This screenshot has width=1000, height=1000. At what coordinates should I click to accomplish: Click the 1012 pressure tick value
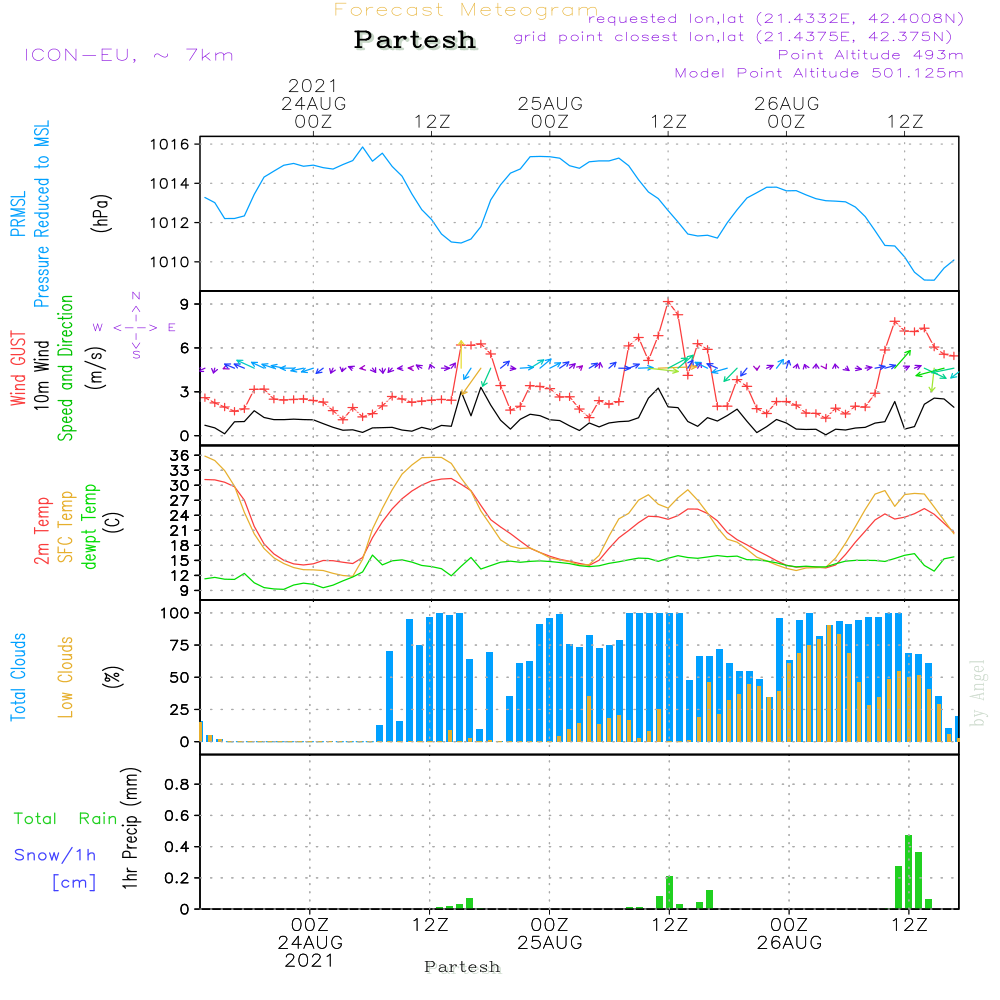[170, 223]
